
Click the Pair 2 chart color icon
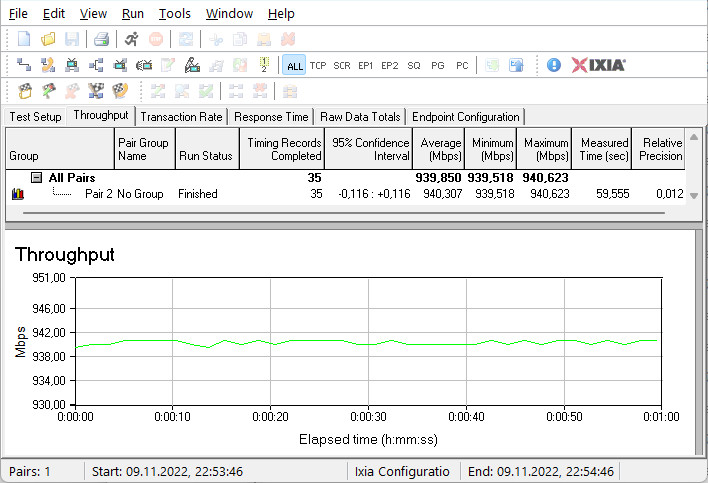[x=18, y=194]
